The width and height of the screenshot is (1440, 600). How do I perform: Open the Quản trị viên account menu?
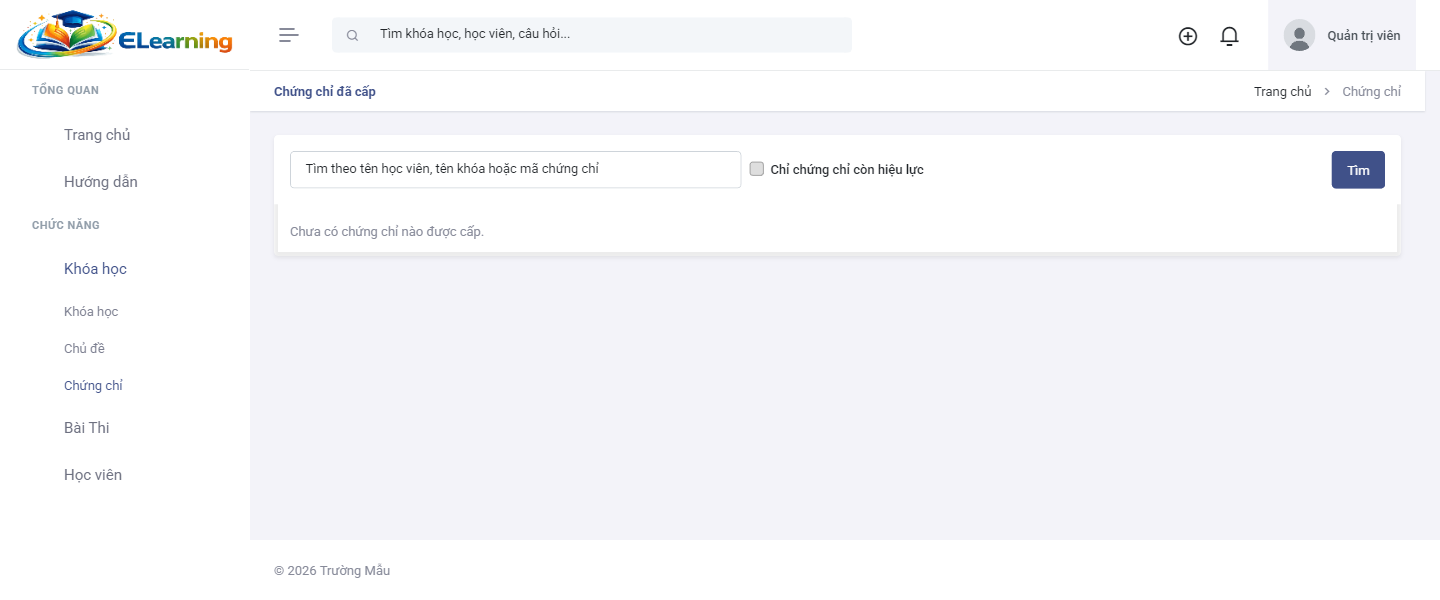tap(1342, 35)
